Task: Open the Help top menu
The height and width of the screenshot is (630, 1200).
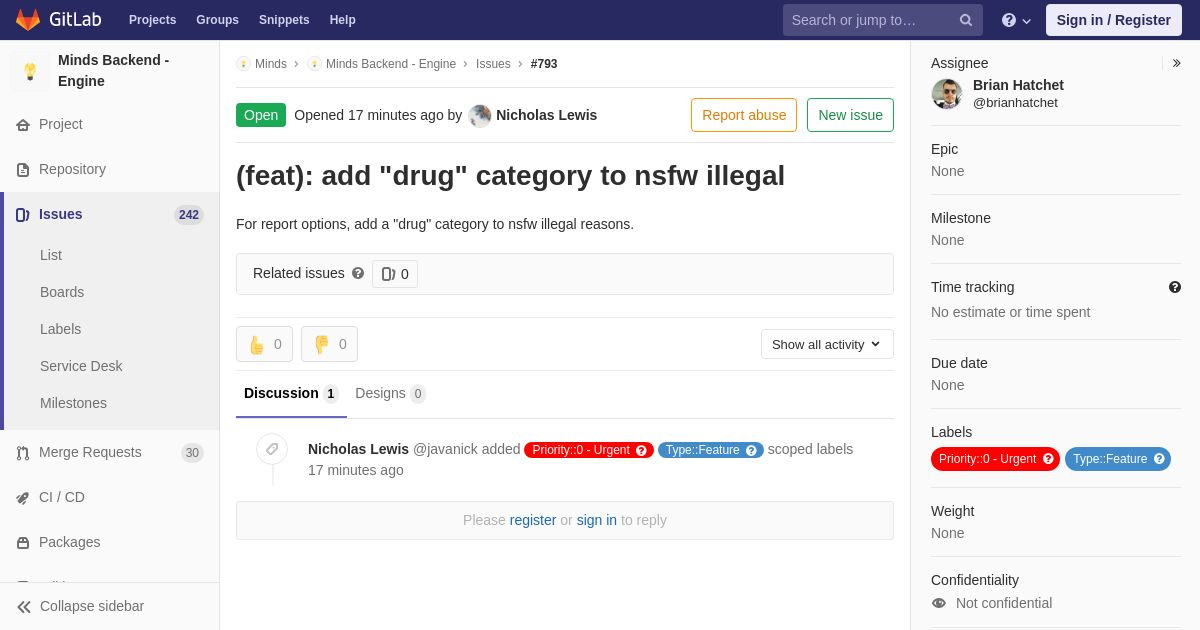Action: pyautogui.click(x=343, y=20)
